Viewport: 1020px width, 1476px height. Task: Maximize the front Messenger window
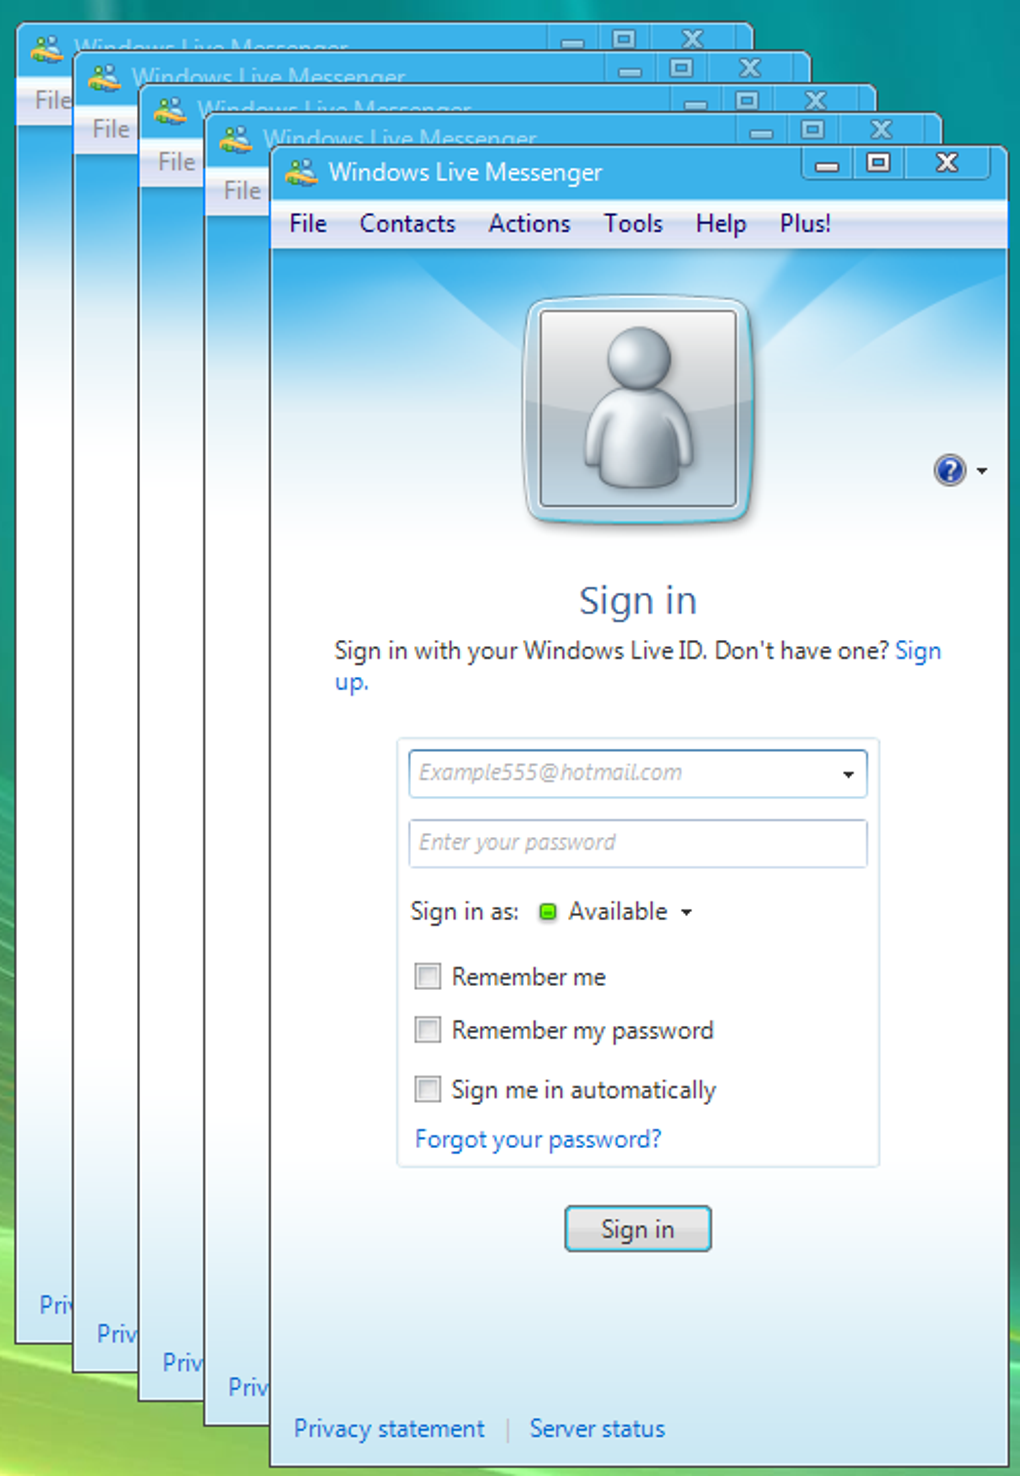click(x=878, y=164)
